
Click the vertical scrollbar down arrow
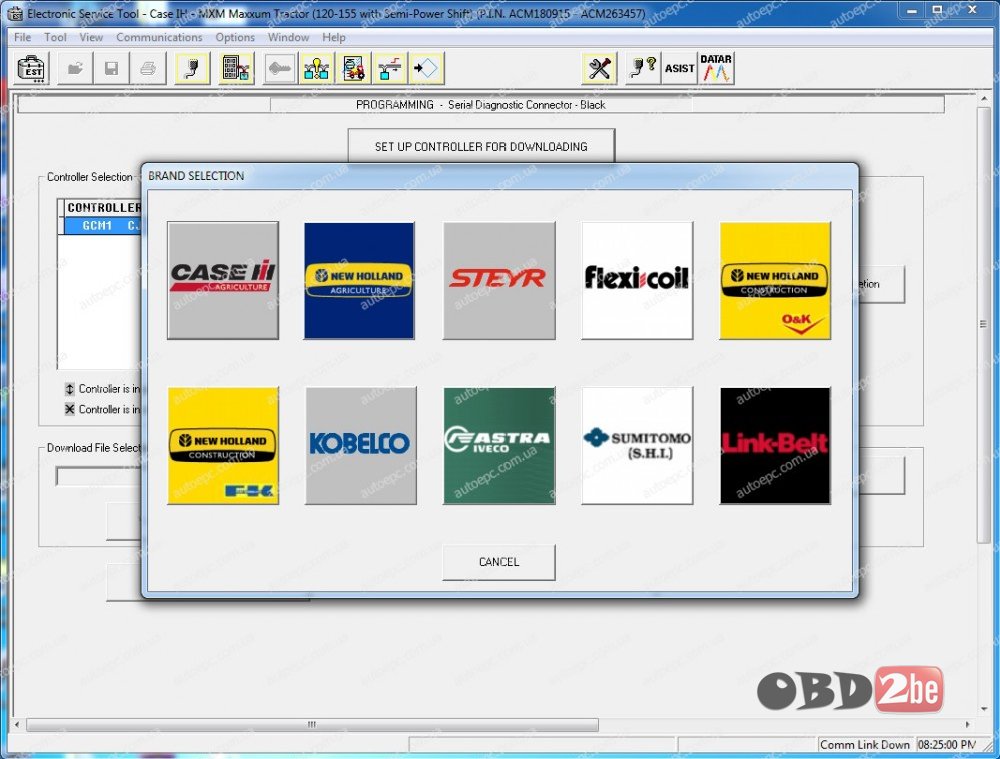(983, 709)
